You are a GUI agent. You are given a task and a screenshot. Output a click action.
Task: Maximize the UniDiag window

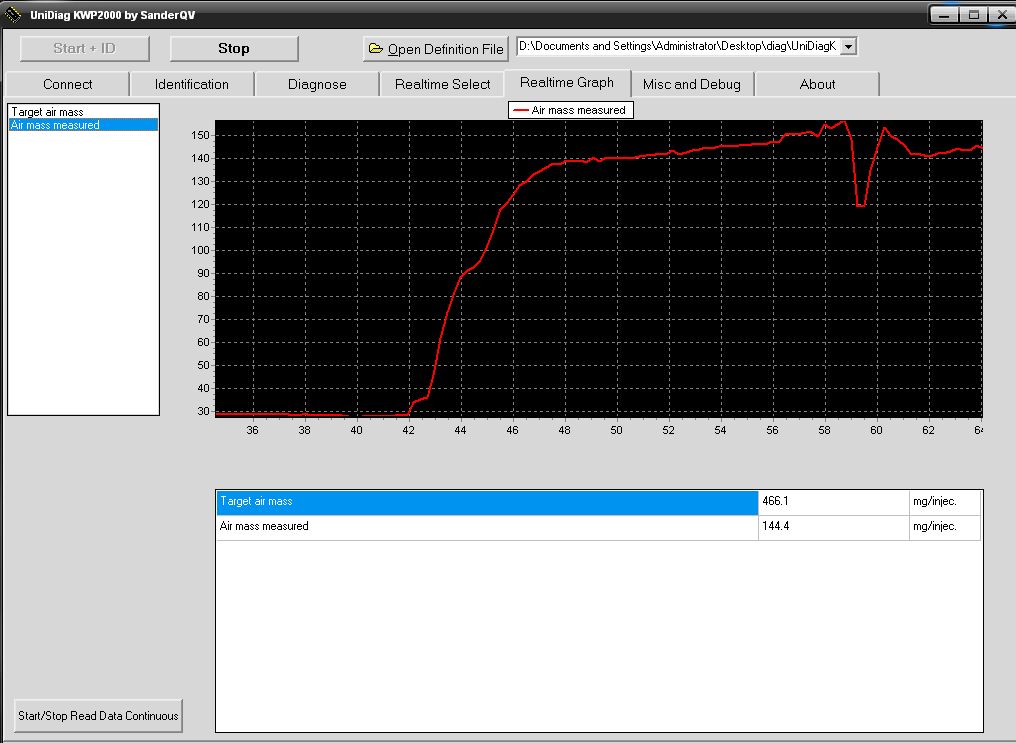coord(972,14)
